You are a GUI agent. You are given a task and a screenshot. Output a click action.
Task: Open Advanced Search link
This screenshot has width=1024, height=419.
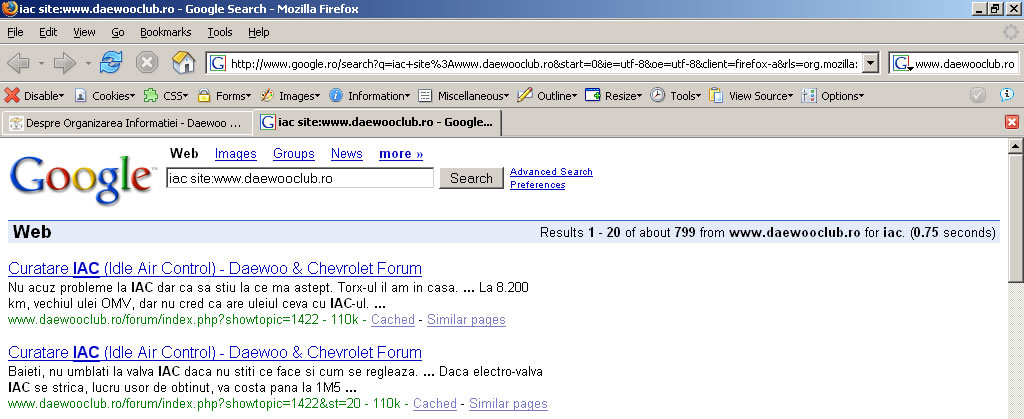point(551,172)
